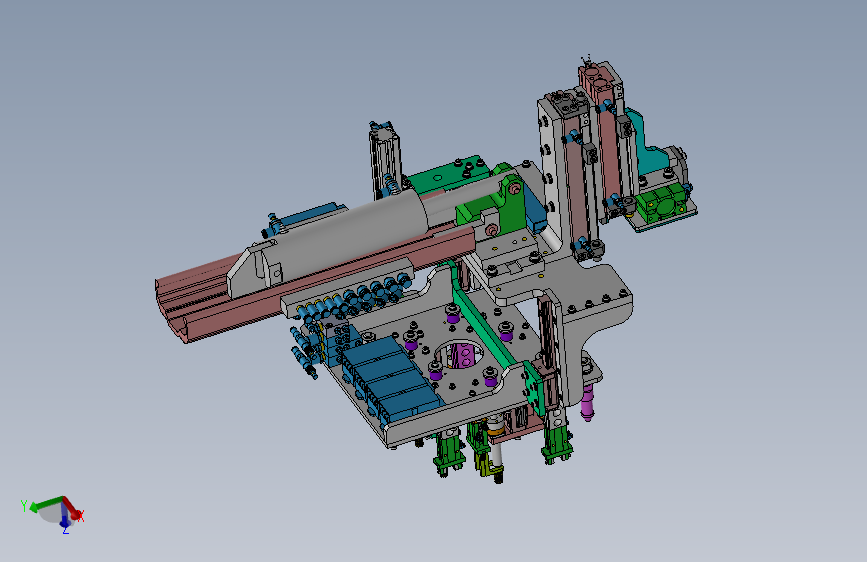867x562 pixels.
Task: Select the green pillow block bearing on the right
Action: click(662, 204)
